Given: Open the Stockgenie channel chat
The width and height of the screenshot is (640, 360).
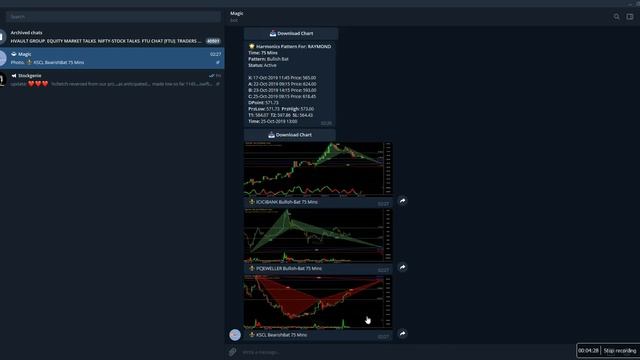Looking at the screenshot, I should pyautogui.click(x=112, y=80).
